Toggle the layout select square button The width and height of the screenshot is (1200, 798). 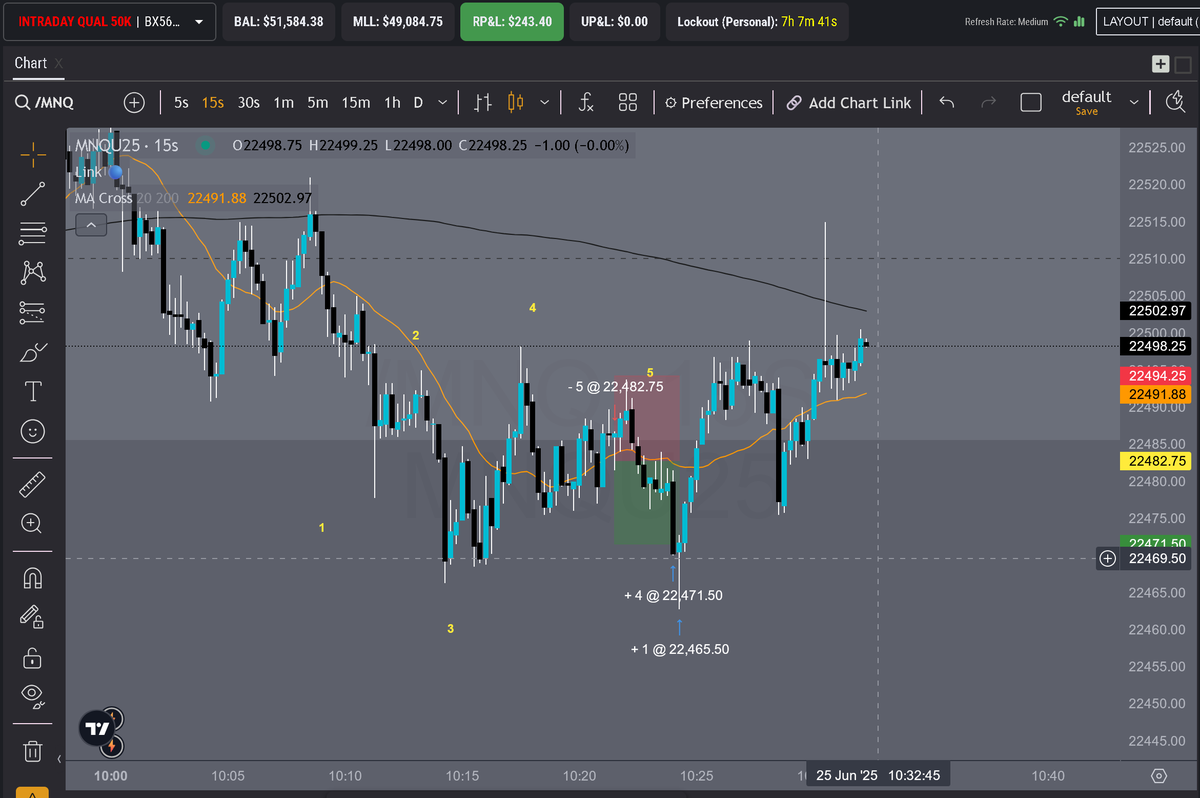[1031, 102]
